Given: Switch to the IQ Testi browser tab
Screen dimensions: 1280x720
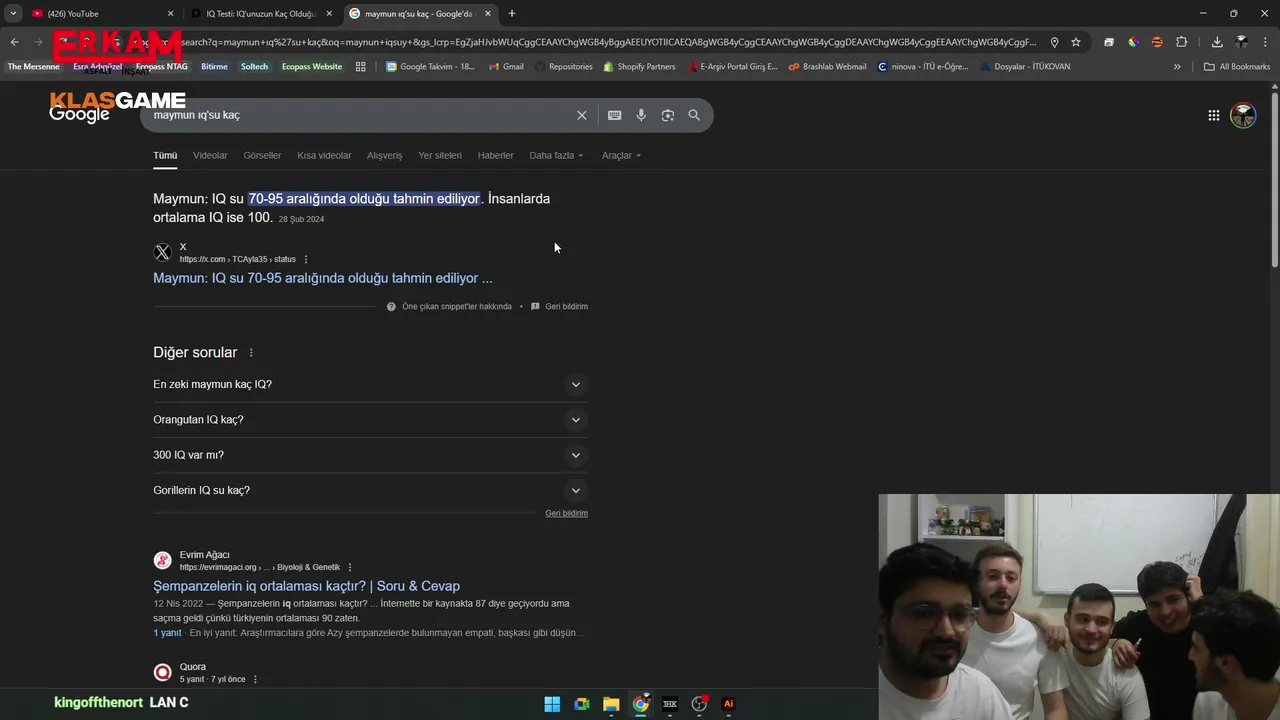Looking at the screenshot, I should pyautogui.click(x=260, y=13).
